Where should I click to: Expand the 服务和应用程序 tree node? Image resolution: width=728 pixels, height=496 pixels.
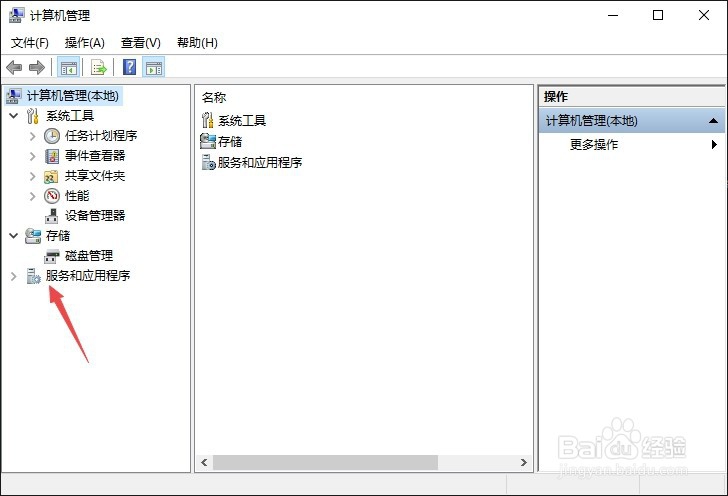coord(13,276)
